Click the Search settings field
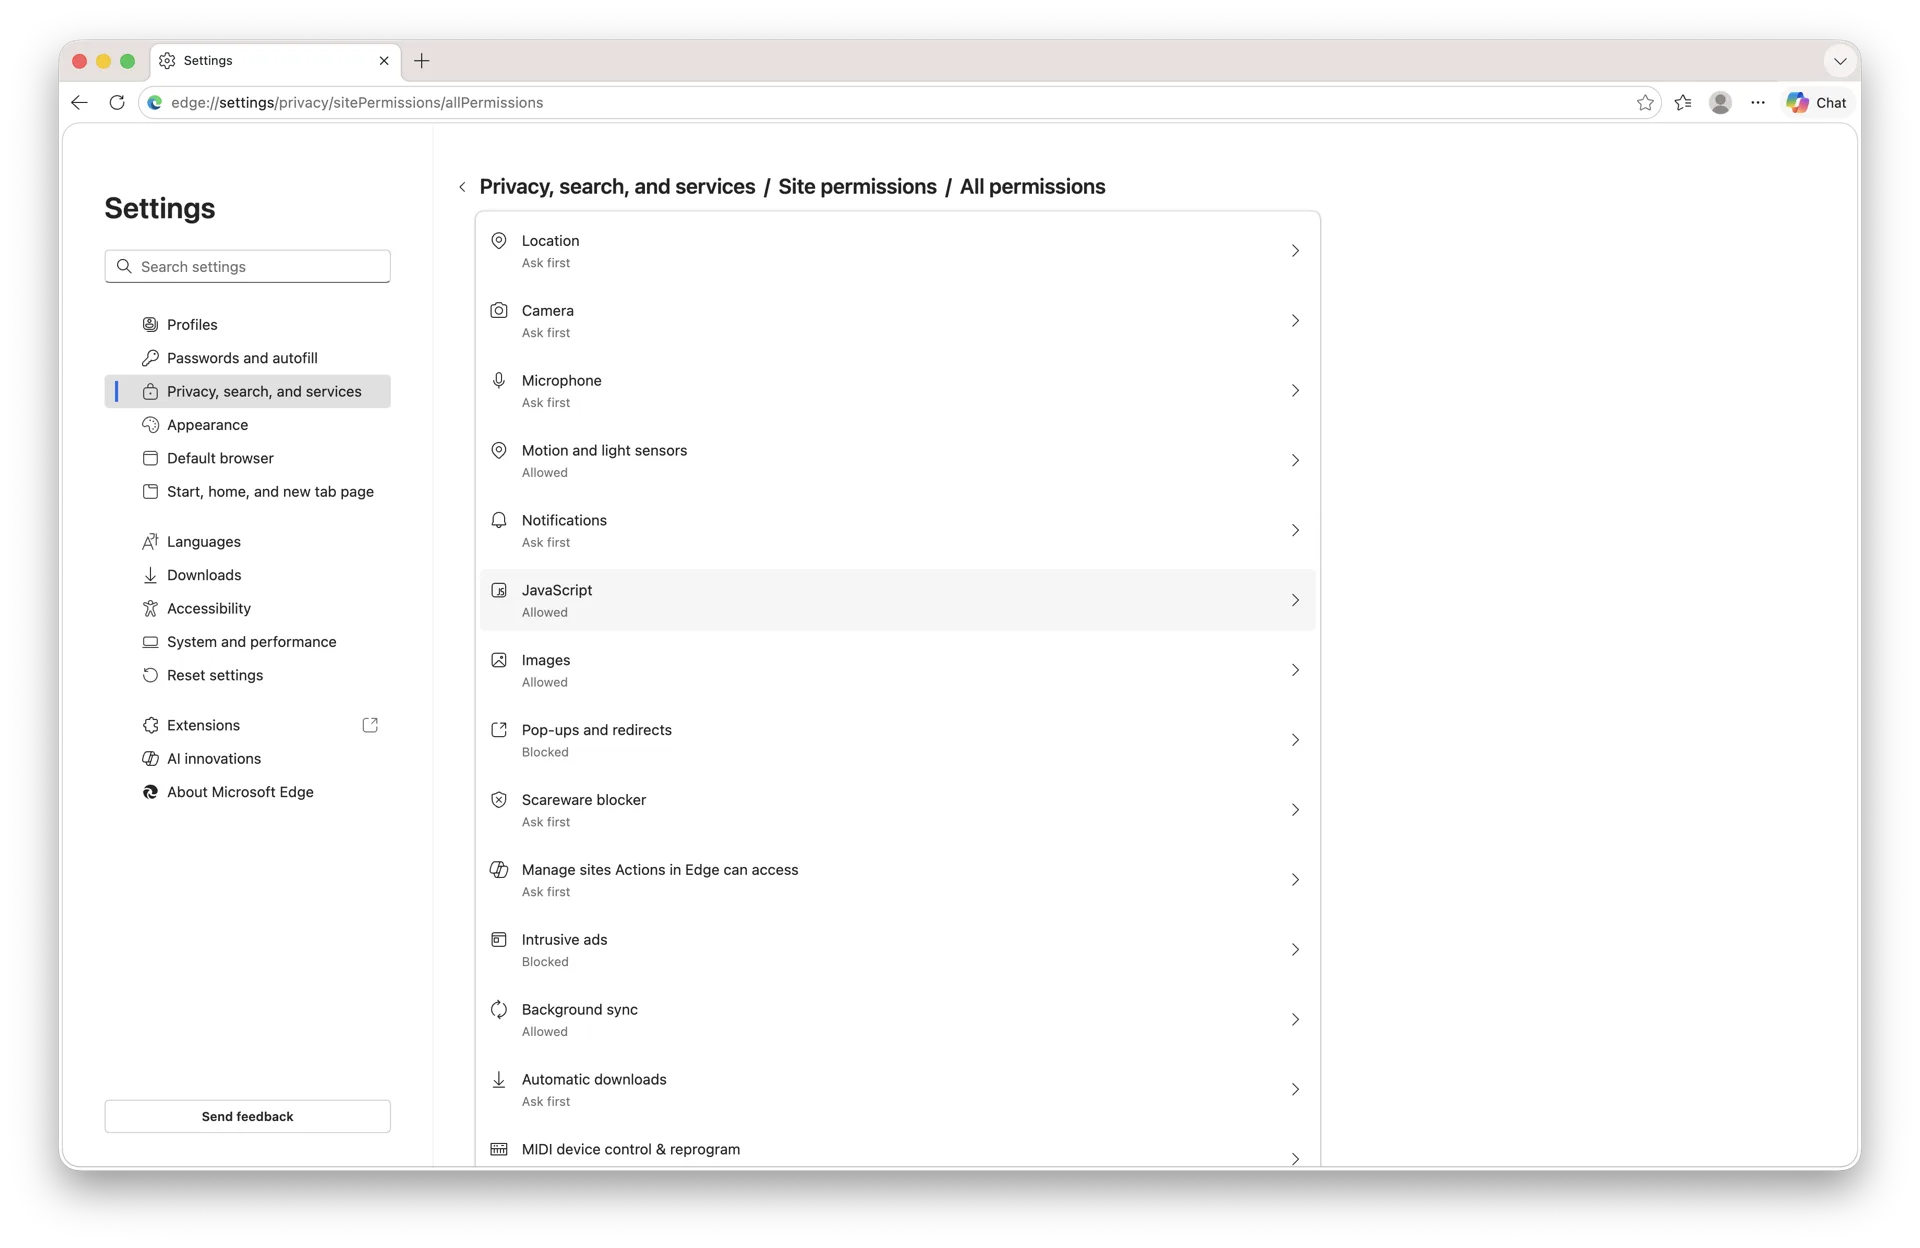 (247, 267)
